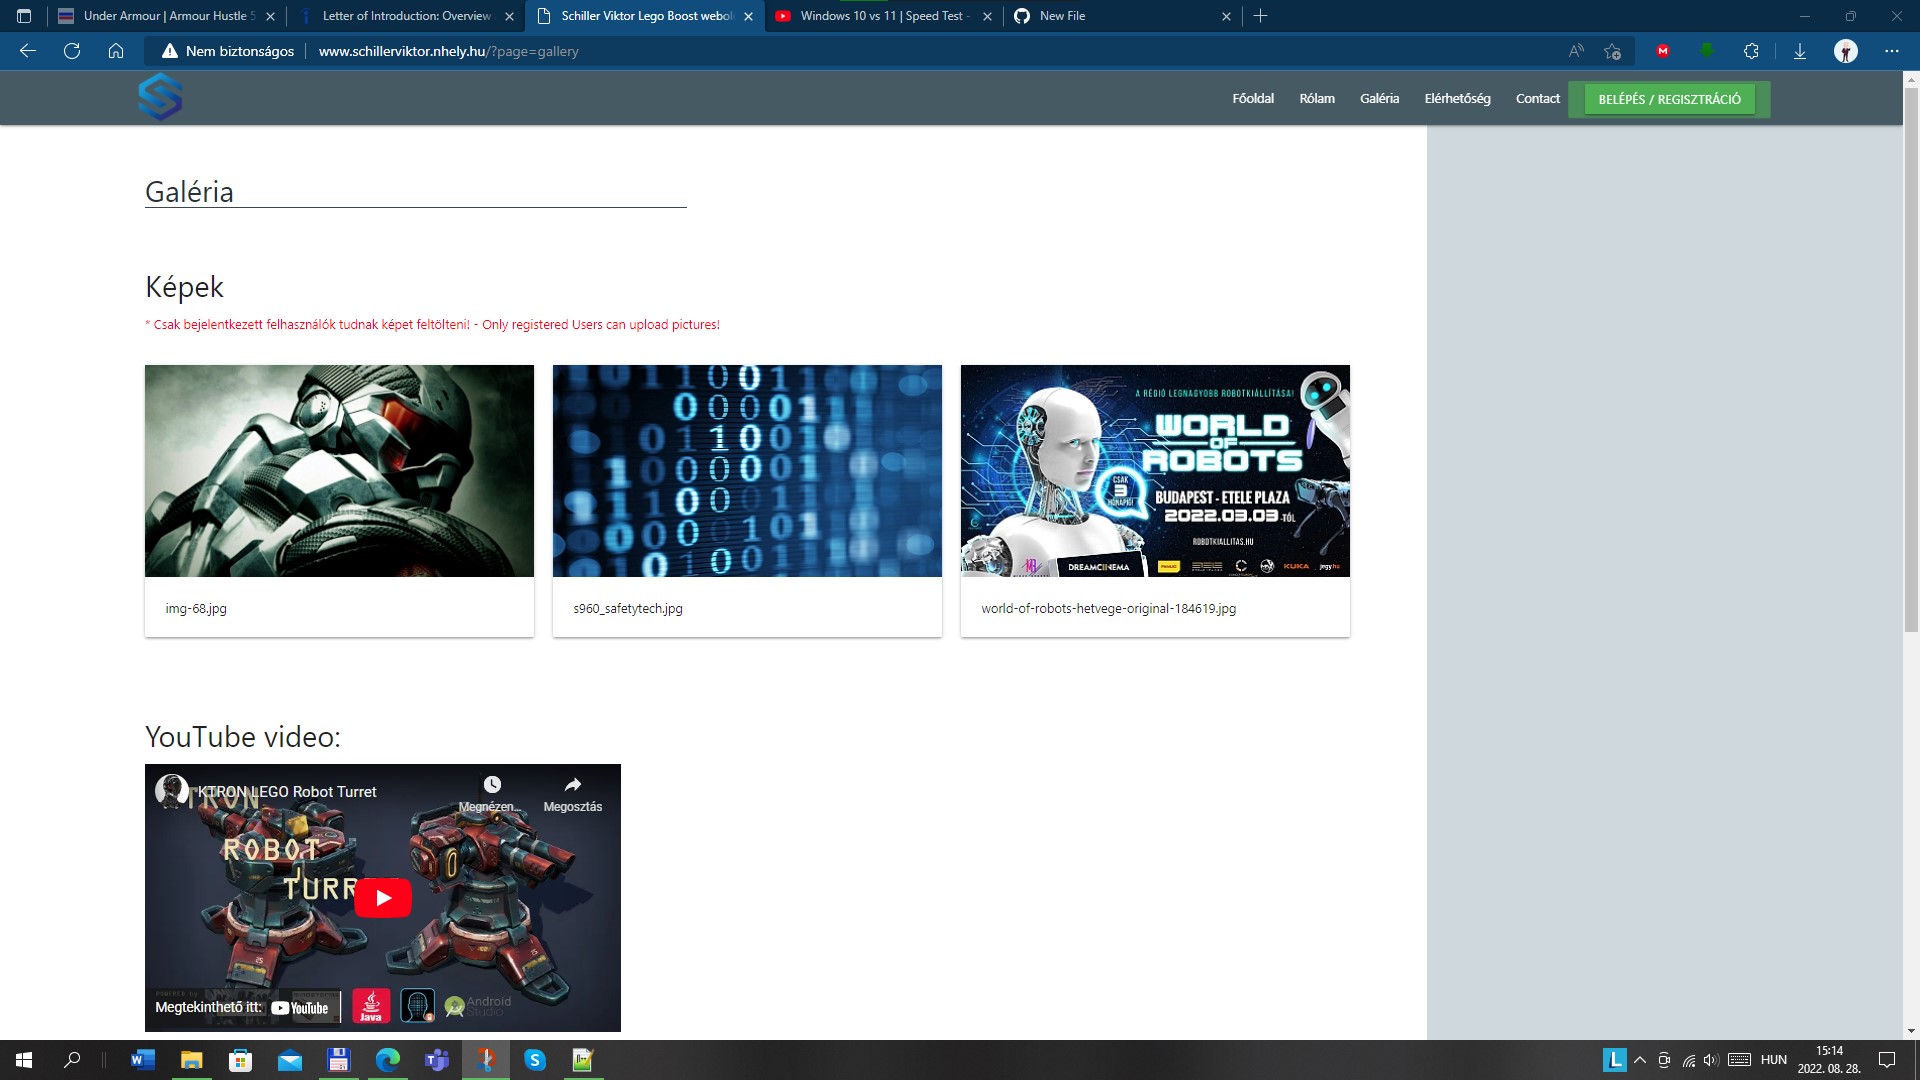
Task: Expand hidden icons in the system tray
Action: (x=1640, y=1061)
